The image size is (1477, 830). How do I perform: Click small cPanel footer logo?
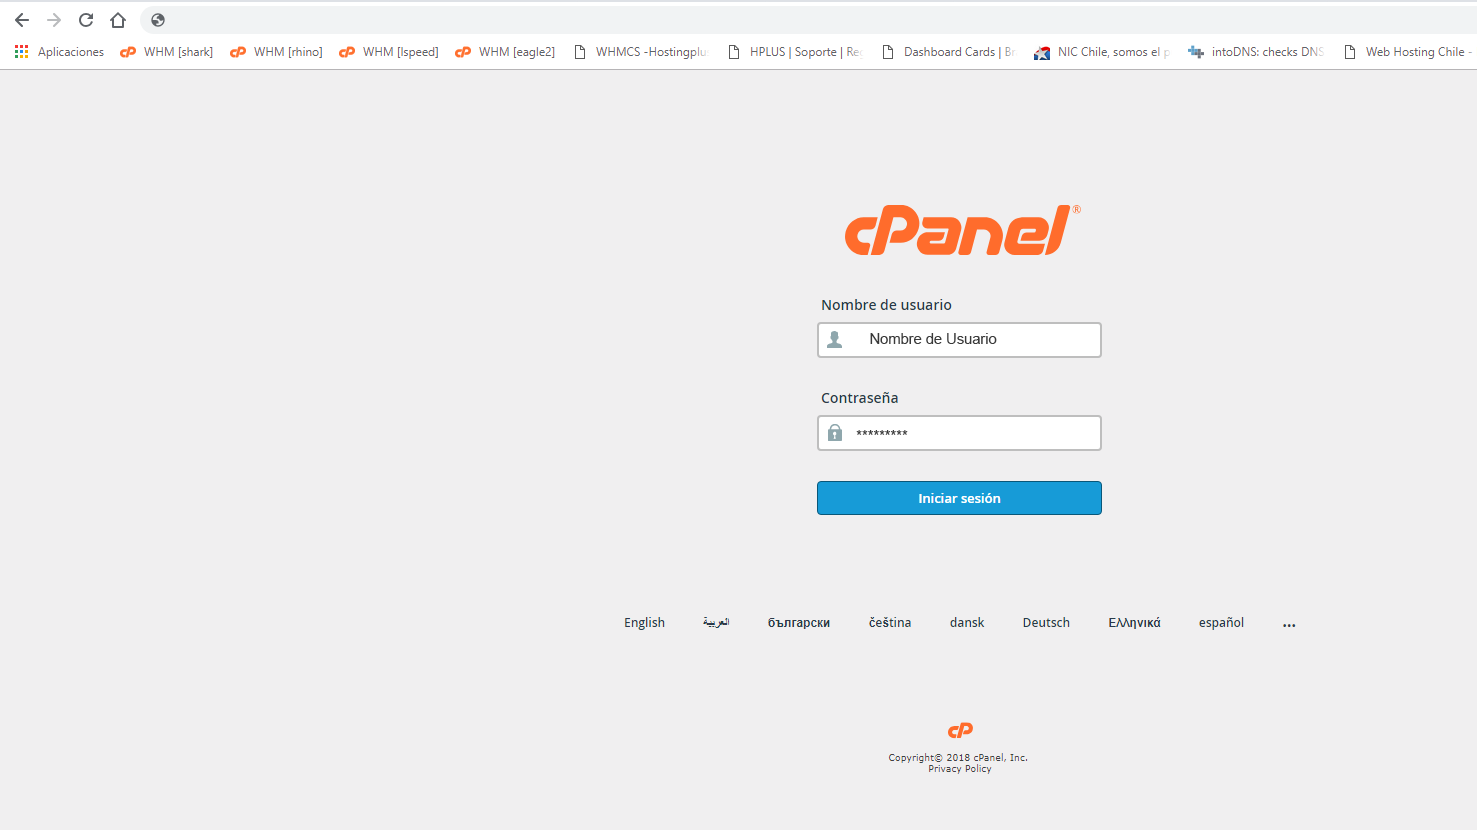coord(960,730)
